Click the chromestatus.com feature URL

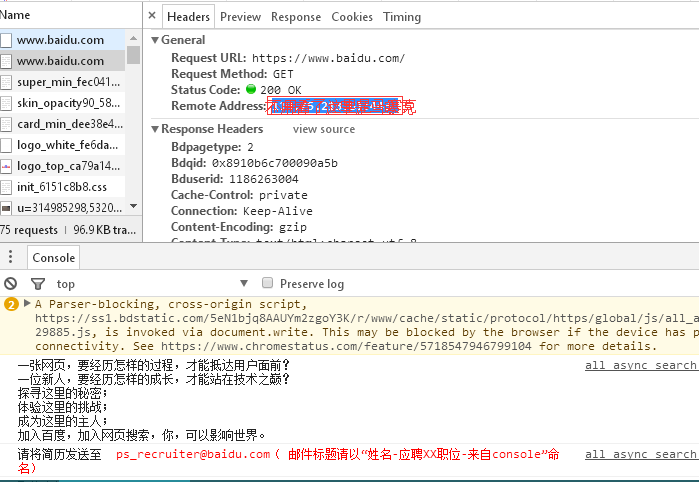346,346
